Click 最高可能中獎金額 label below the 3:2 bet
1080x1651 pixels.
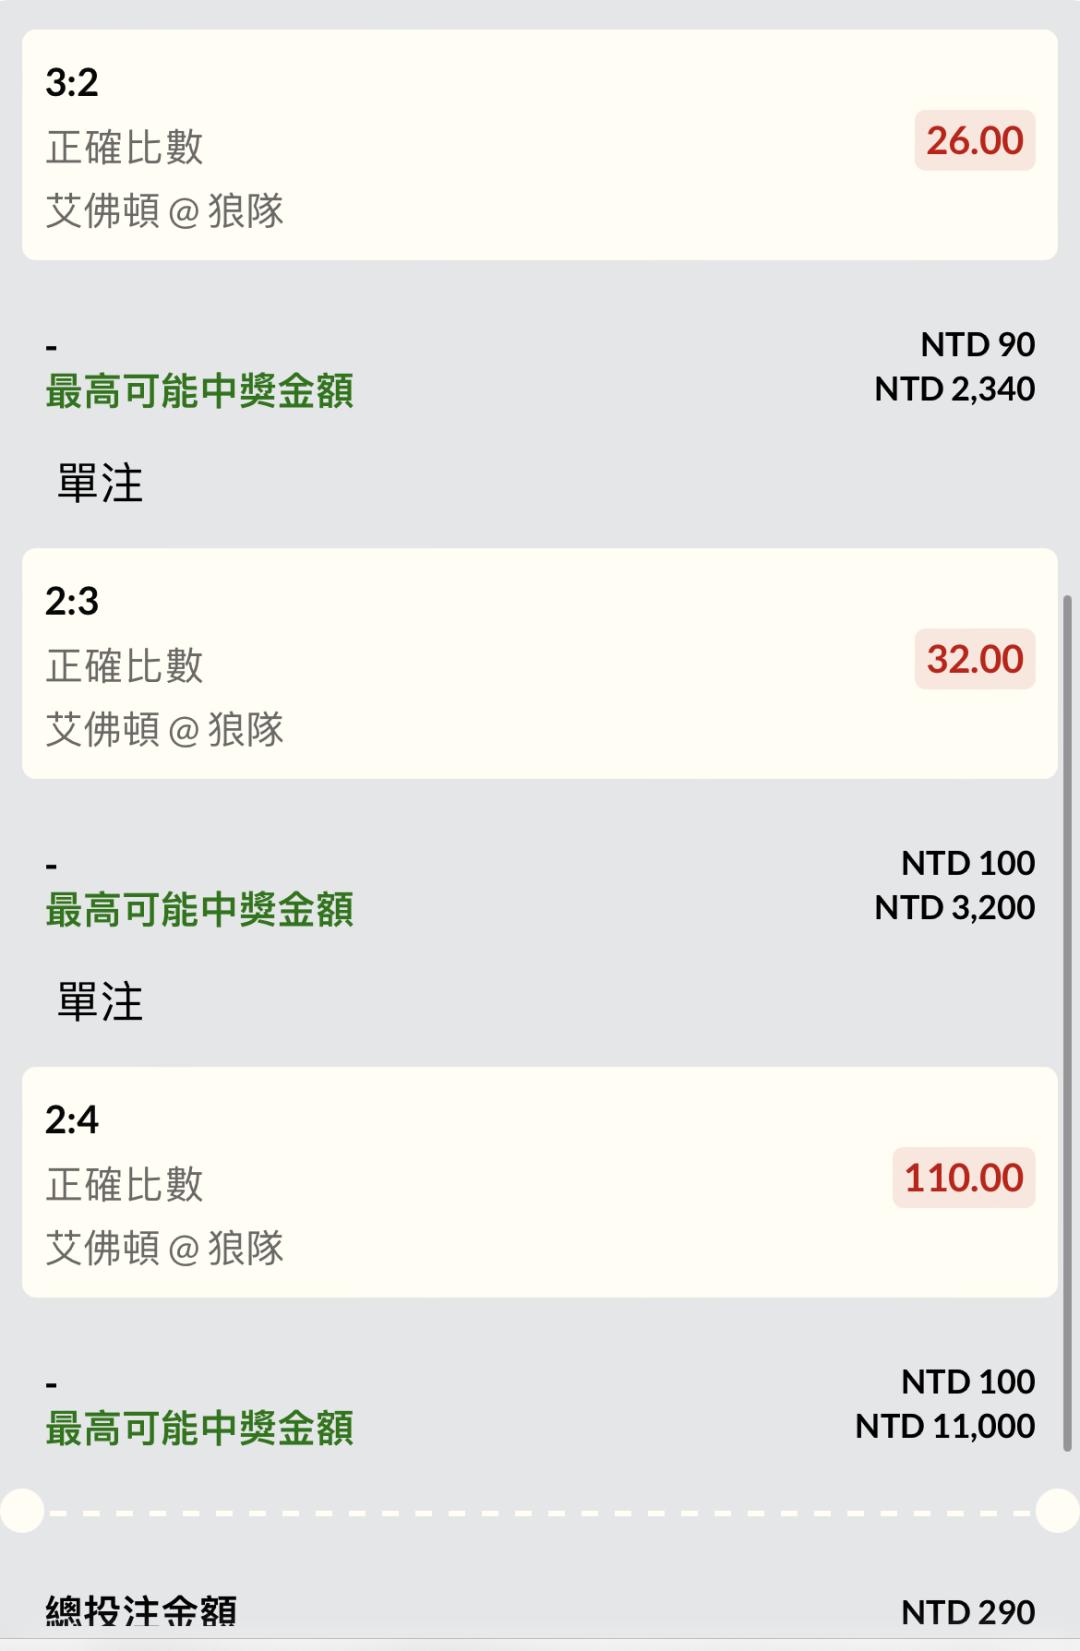point(199,391)
